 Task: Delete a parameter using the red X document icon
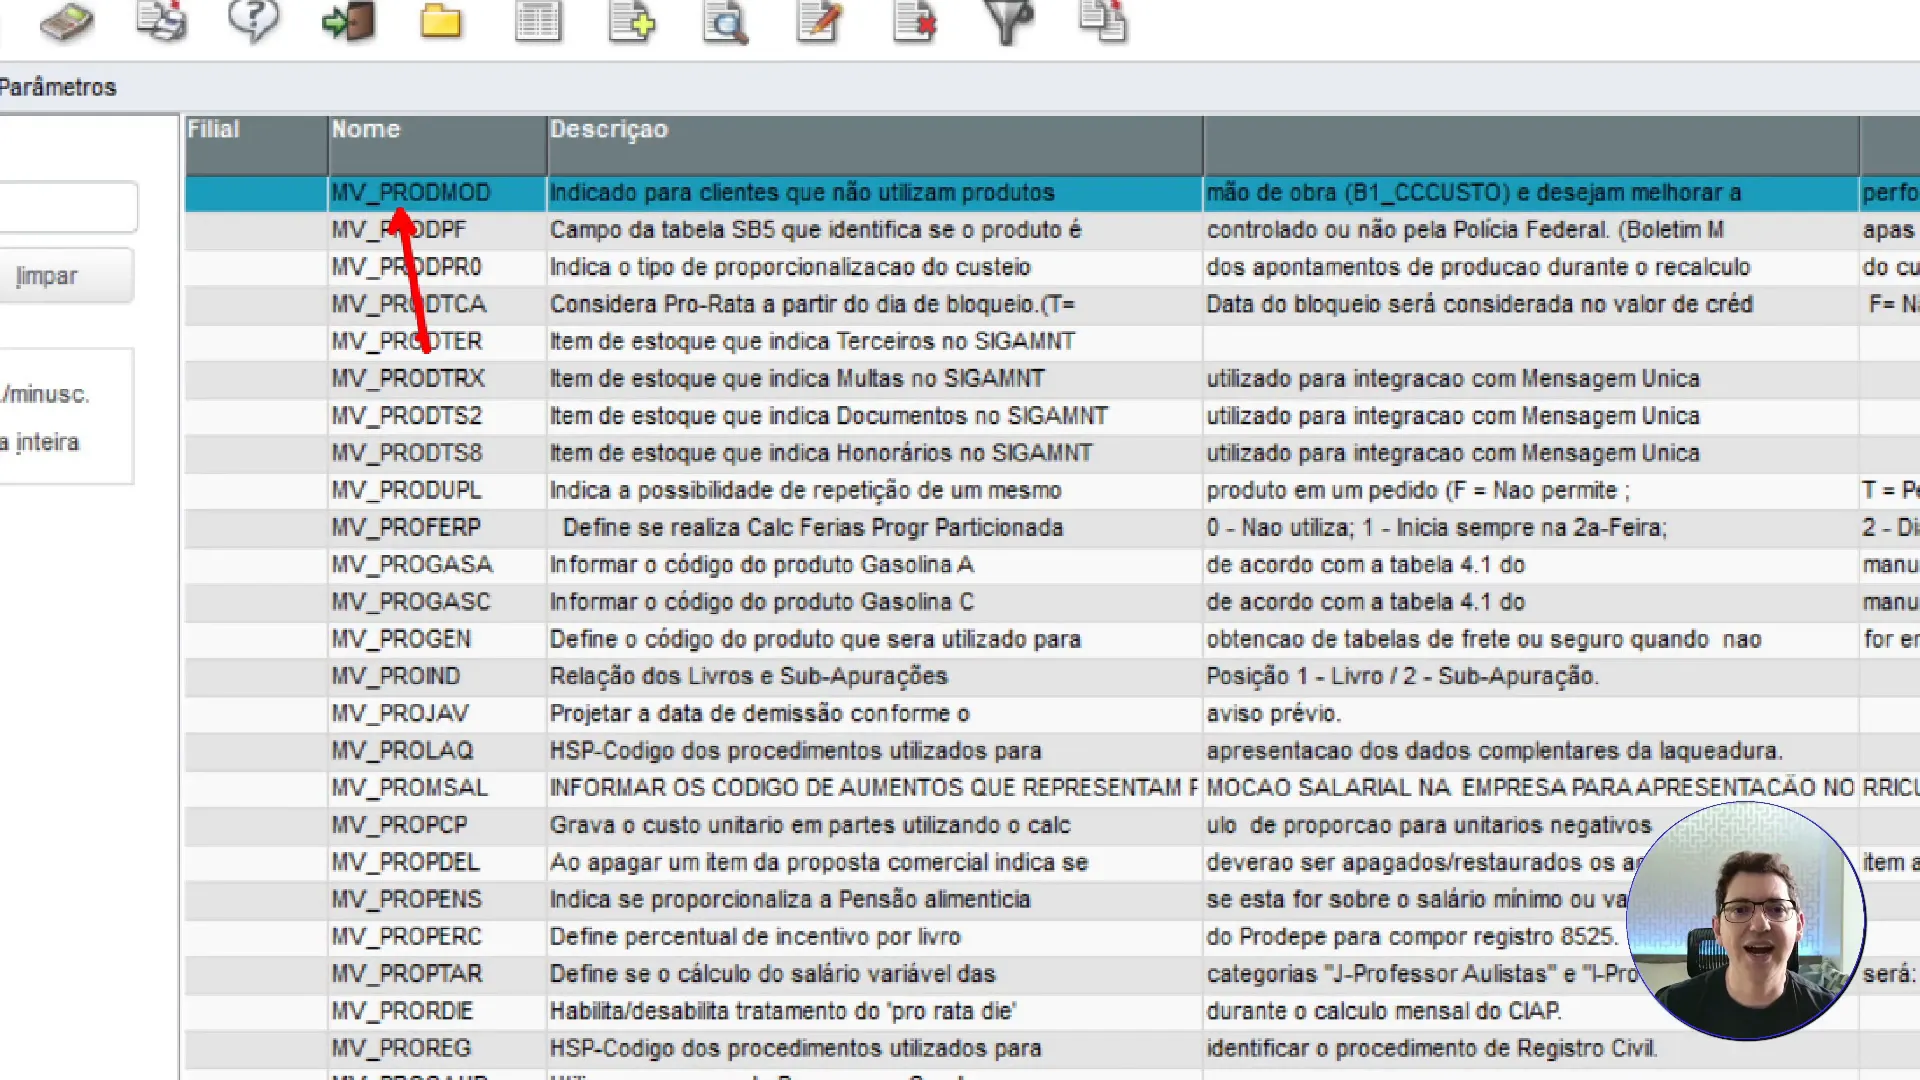click(x=912, y=22)
